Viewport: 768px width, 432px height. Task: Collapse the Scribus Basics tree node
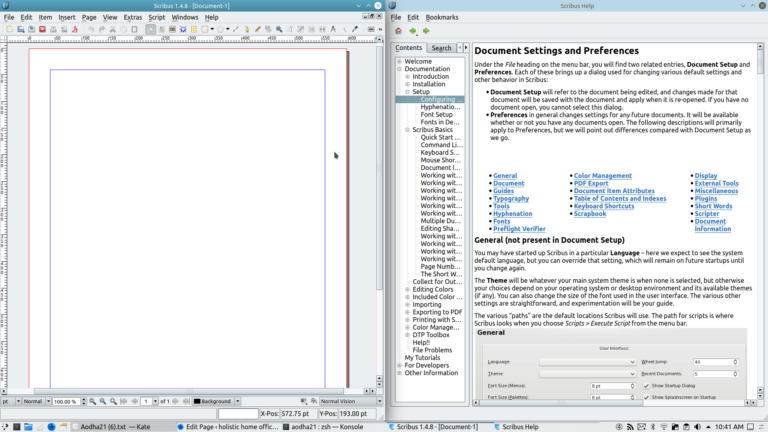tap(408, 130)
